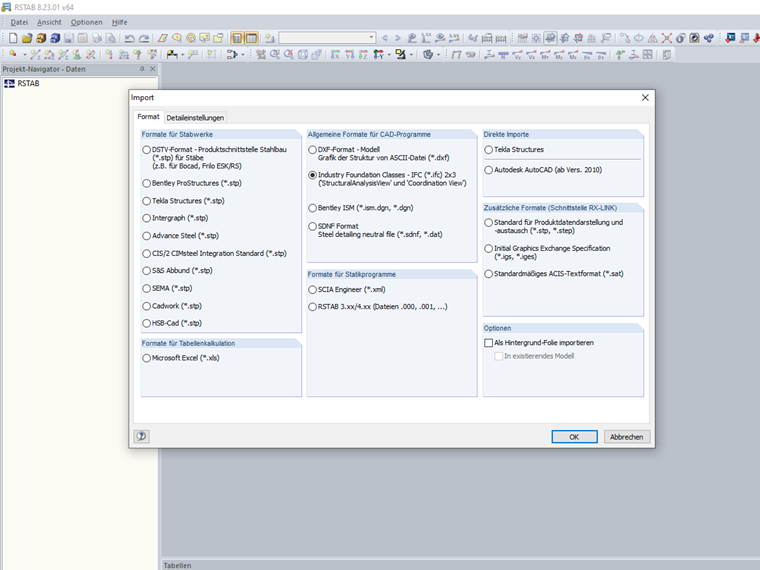The width and height of the screenshot is (760, 570).
Task: Click the moment Mz result icon
Action: 573,54
